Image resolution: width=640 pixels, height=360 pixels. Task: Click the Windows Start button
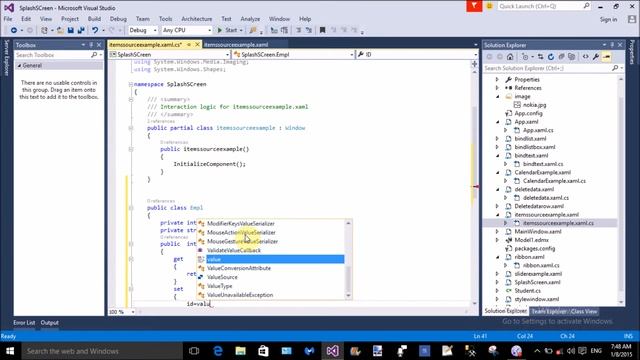click(x=10, y=351)
